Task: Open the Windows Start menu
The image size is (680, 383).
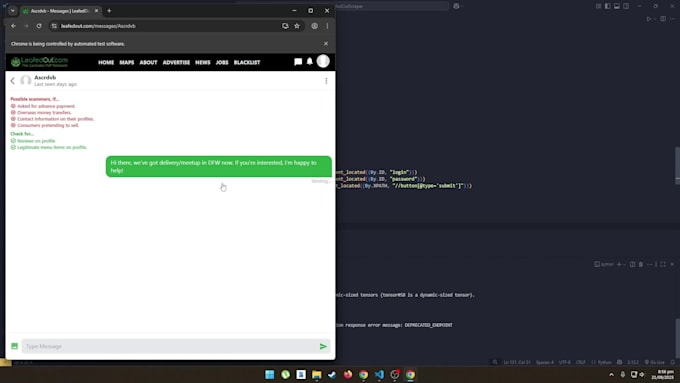Action: [269, 374]
